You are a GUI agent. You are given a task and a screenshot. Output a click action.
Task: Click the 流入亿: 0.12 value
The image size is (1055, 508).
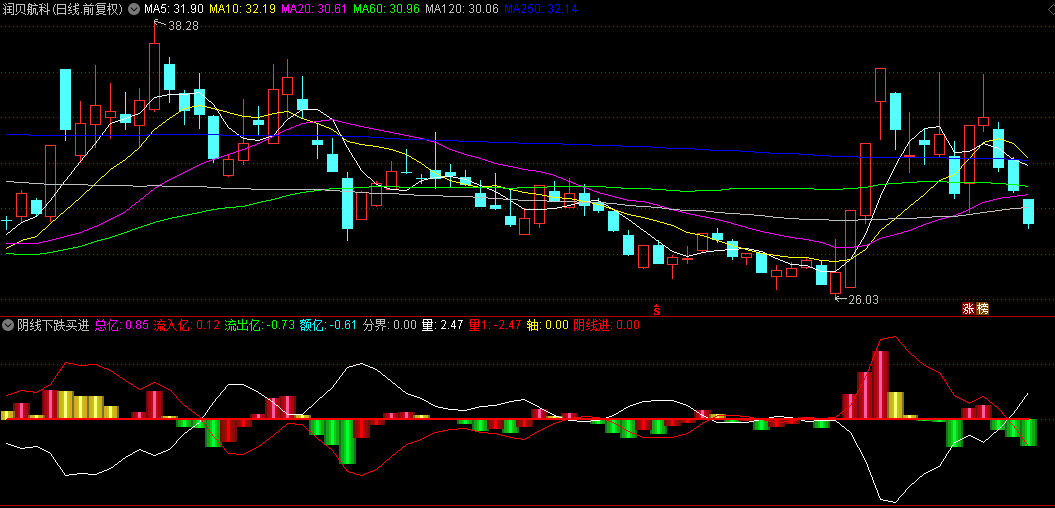(187, 326)
